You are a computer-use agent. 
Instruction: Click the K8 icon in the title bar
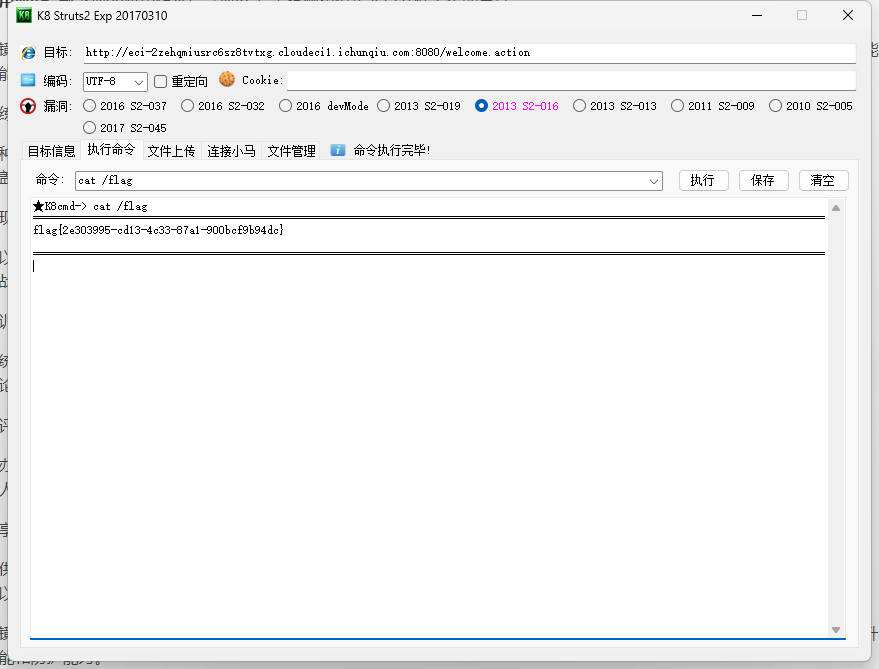coord(24,15)
